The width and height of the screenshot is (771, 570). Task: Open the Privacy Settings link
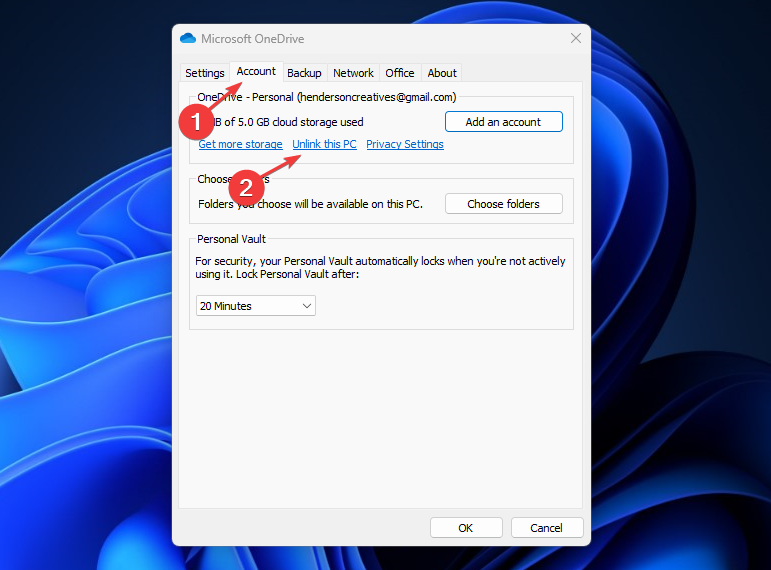405,144
